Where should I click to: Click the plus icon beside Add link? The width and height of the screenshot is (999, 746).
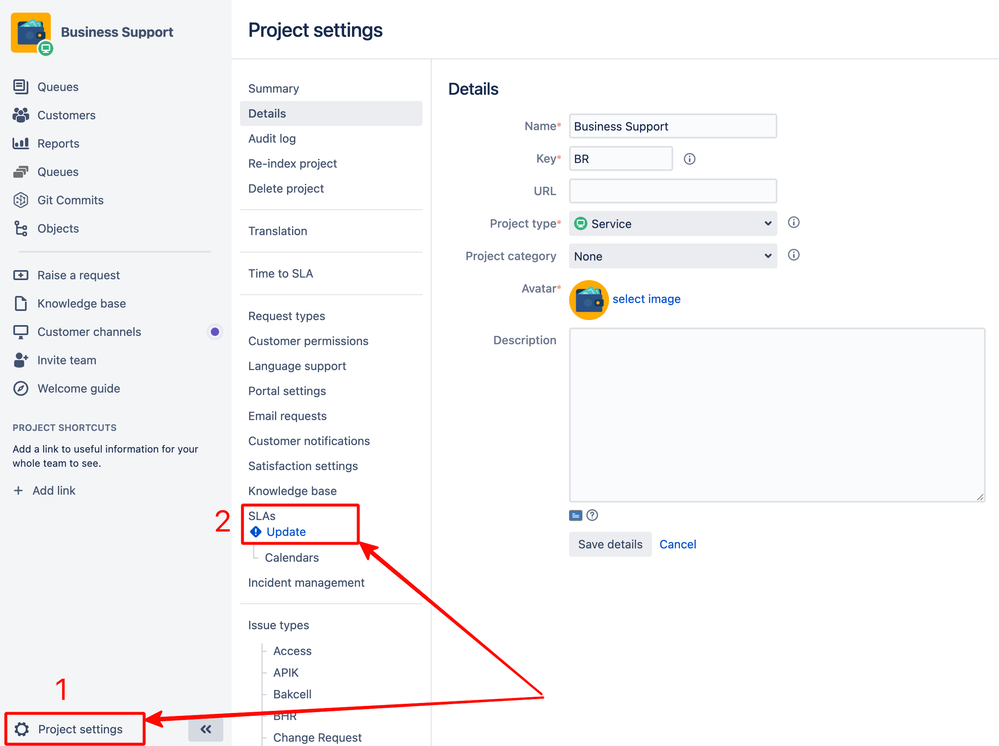(x=18, y=491)
